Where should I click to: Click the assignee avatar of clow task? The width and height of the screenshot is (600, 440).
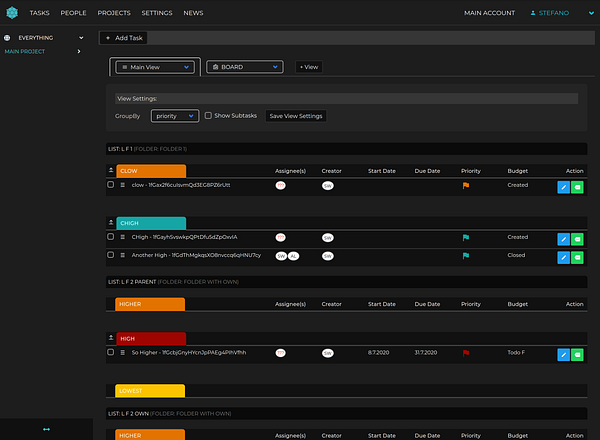280,186
